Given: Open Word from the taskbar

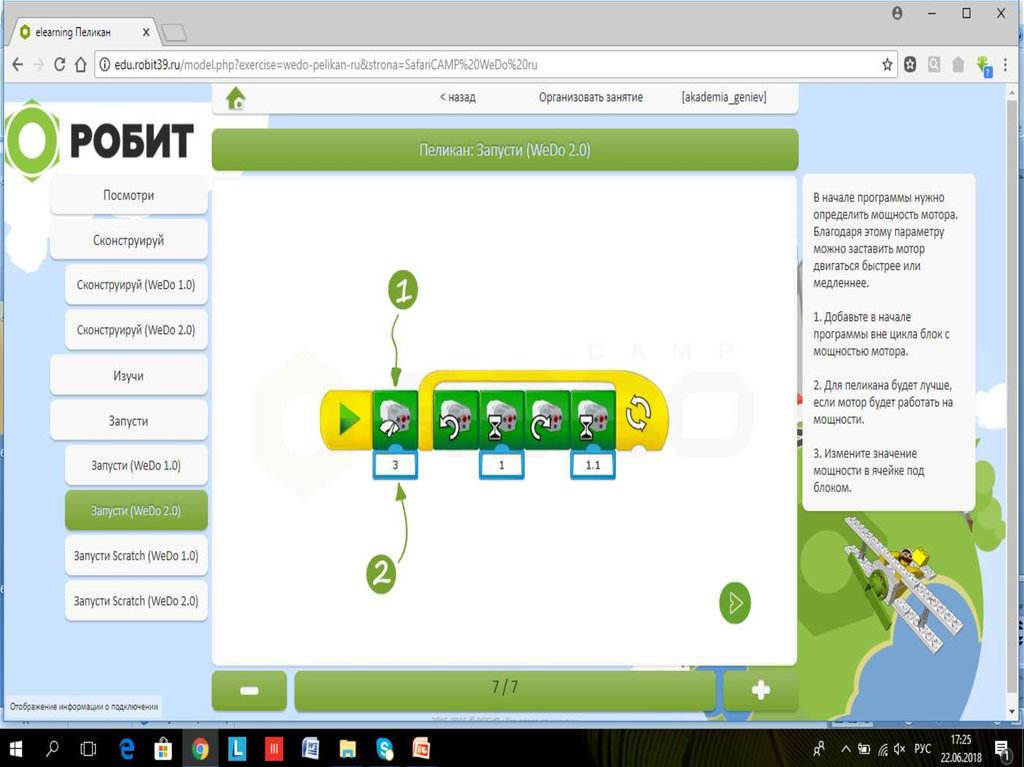Looking at the screenshot, I should tap(310, 749).
